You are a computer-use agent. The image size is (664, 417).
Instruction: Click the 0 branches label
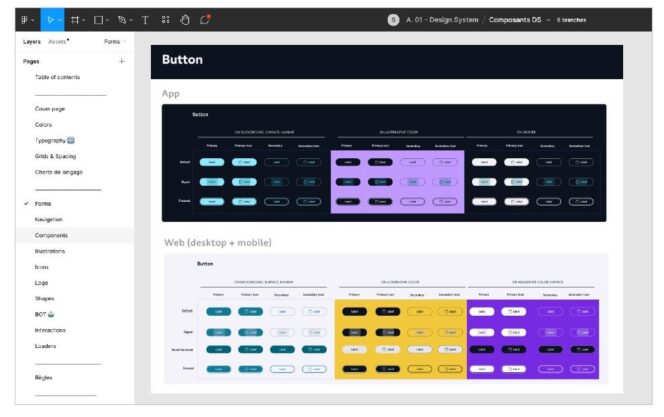pyautogui.click(x=573, y=19)
